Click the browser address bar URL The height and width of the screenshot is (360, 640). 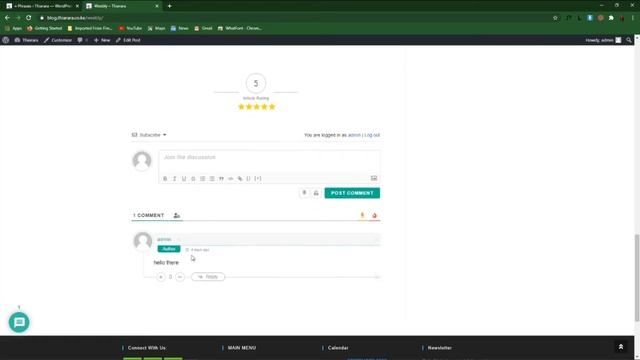tap(75, 18)
